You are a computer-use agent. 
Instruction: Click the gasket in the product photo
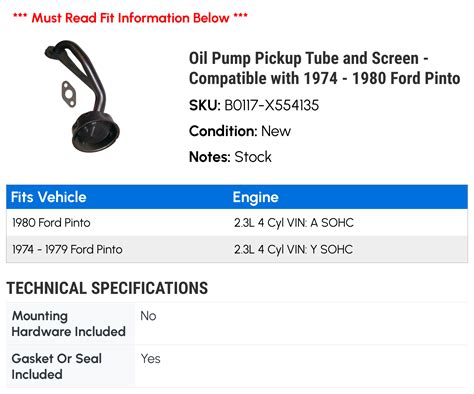tap(69, 94)
